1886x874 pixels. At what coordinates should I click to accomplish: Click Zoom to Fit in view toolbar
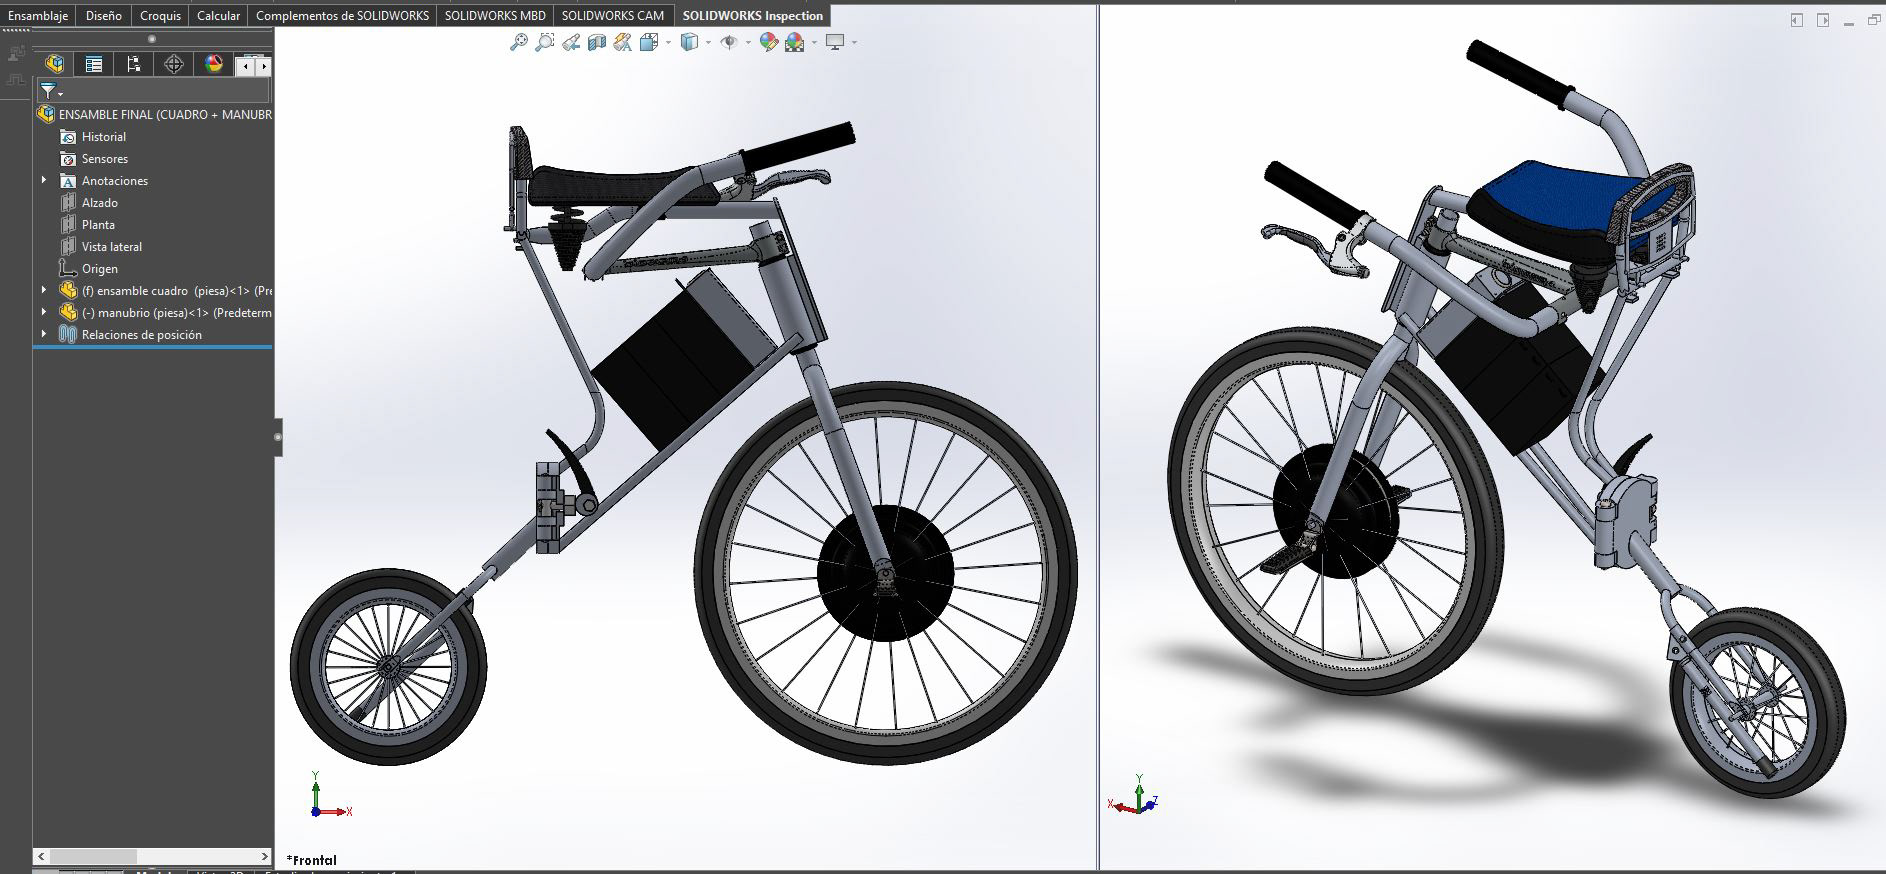(x=518, y=42)
